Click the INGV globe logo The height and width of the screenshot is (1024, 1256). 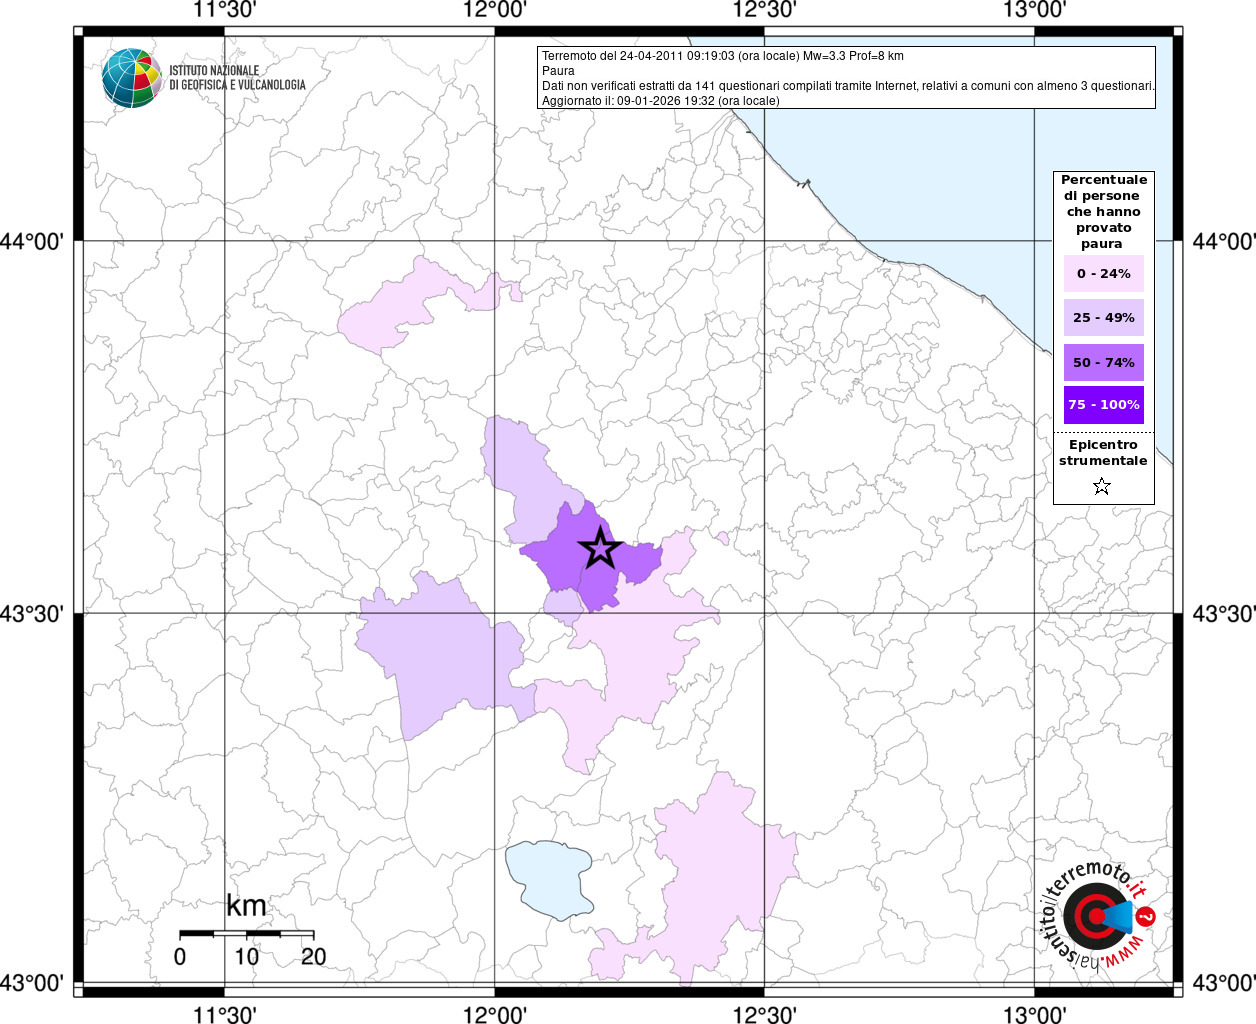click(x=131, y=78)
